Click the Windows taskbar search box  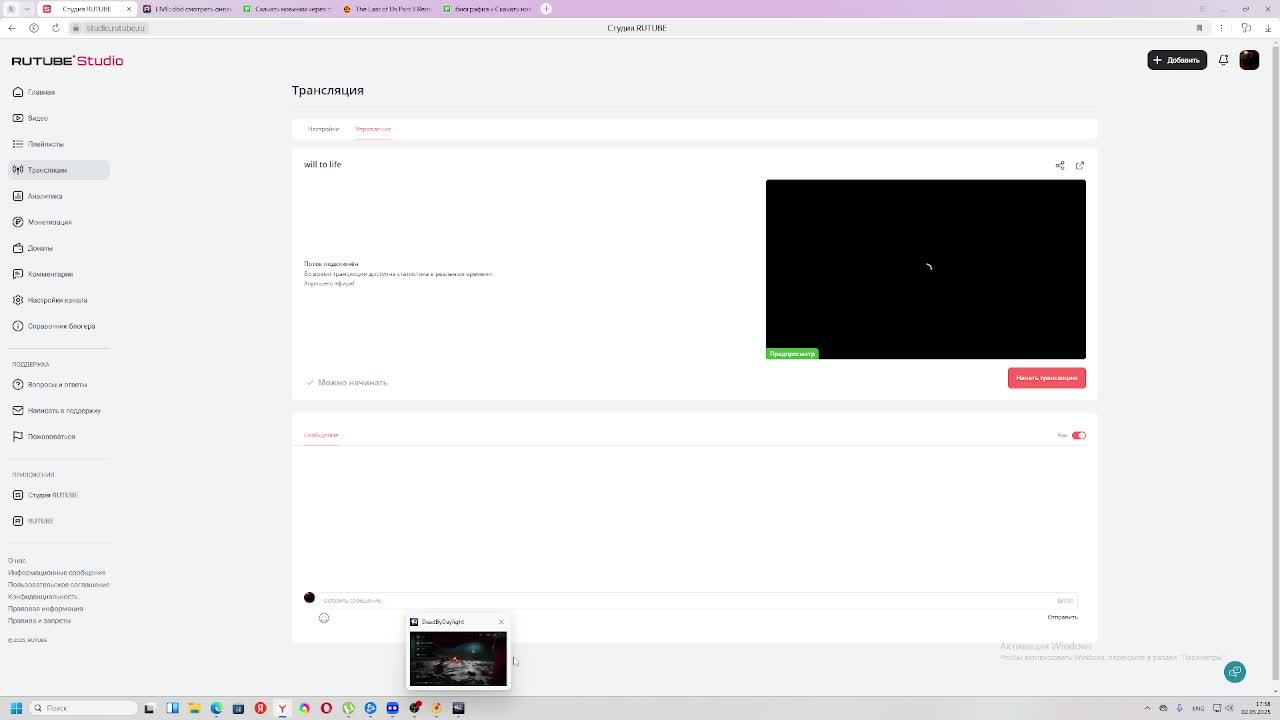82,708
